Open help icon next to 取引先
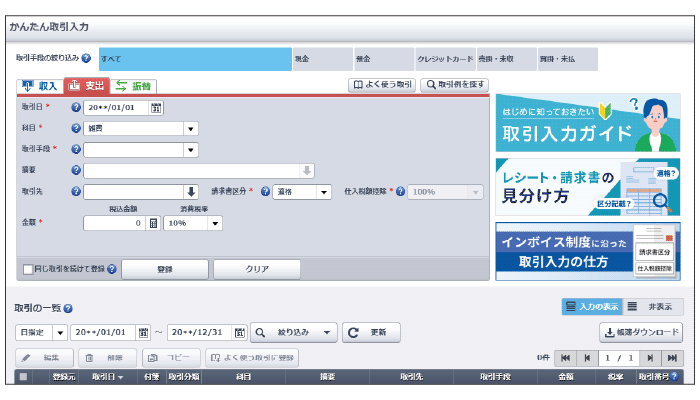Viewport: 700px width, 400px height. click(76, 191)
